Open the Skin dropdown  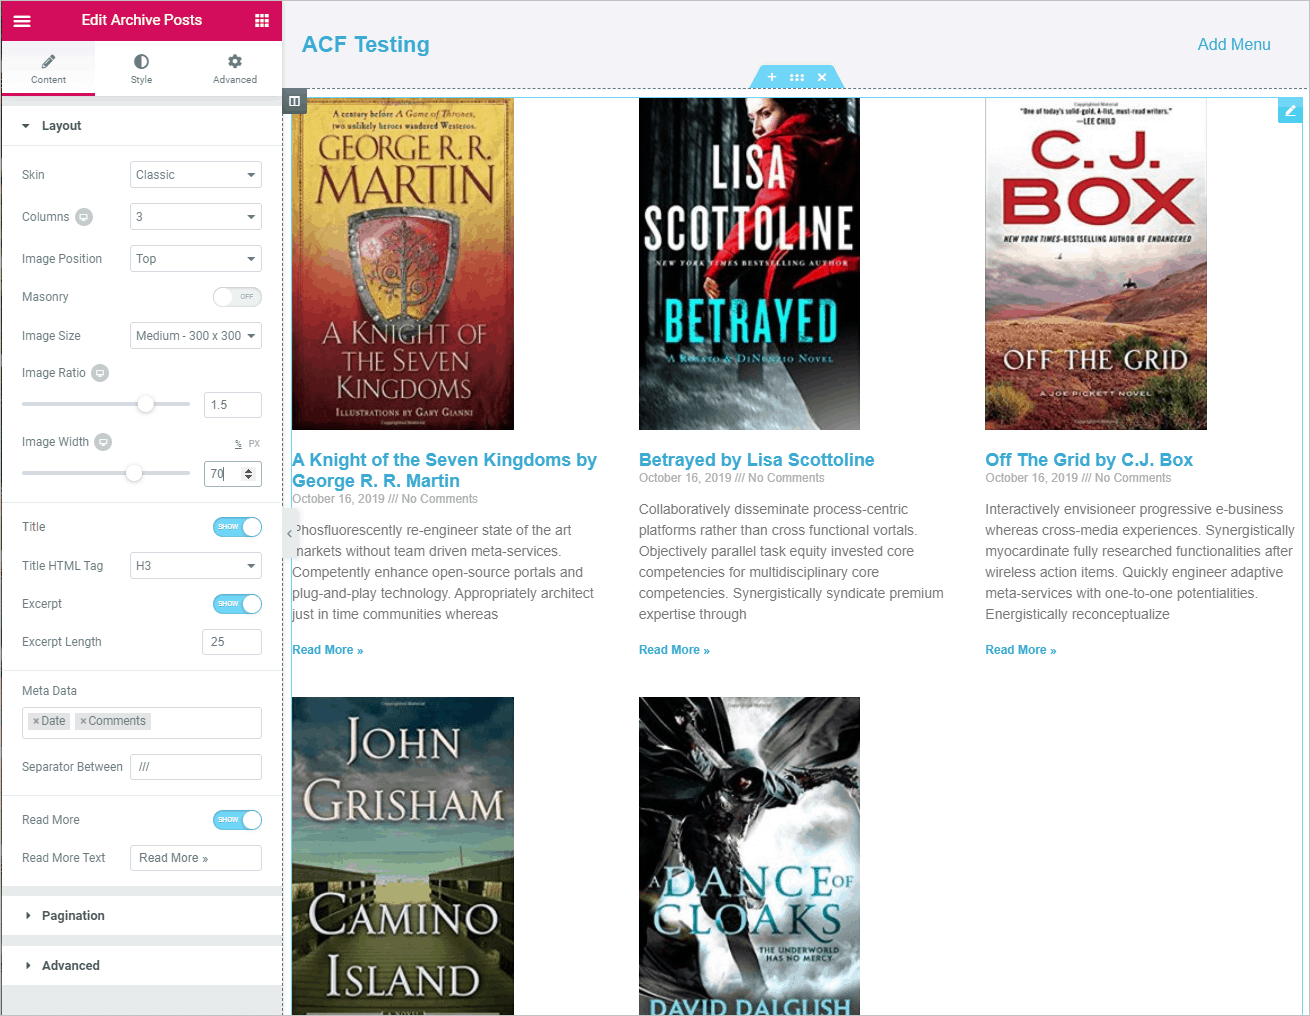(x=196, y=175)
